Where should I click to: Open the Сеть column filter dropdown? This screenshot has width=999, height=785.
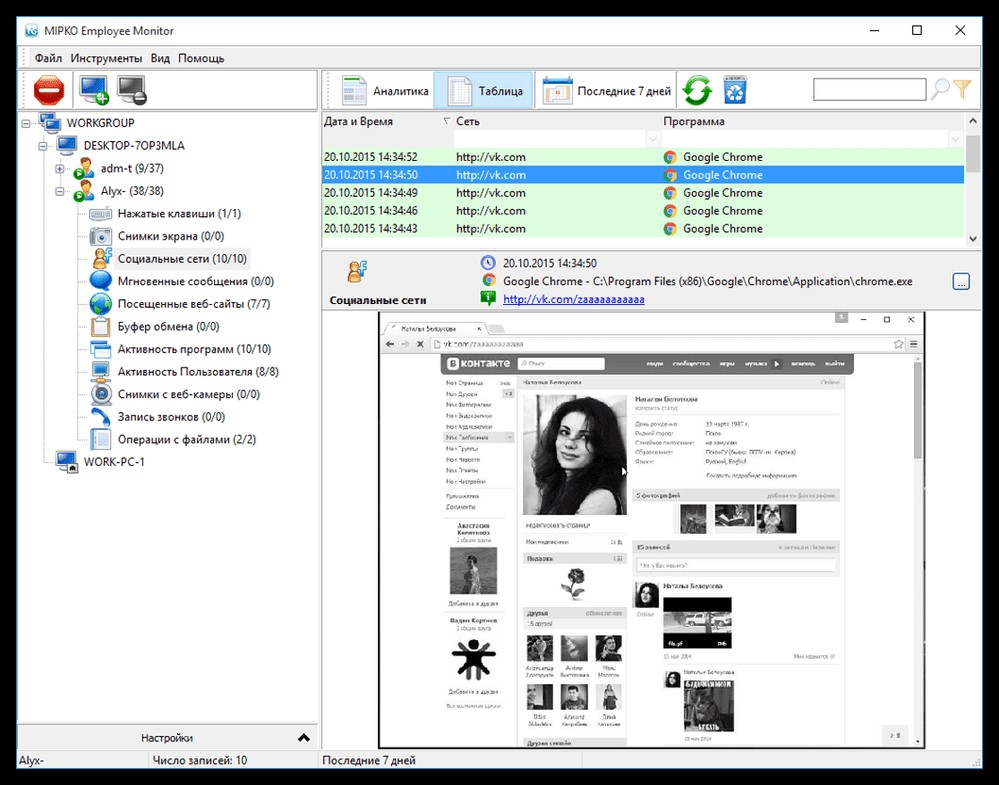point(652,138)
